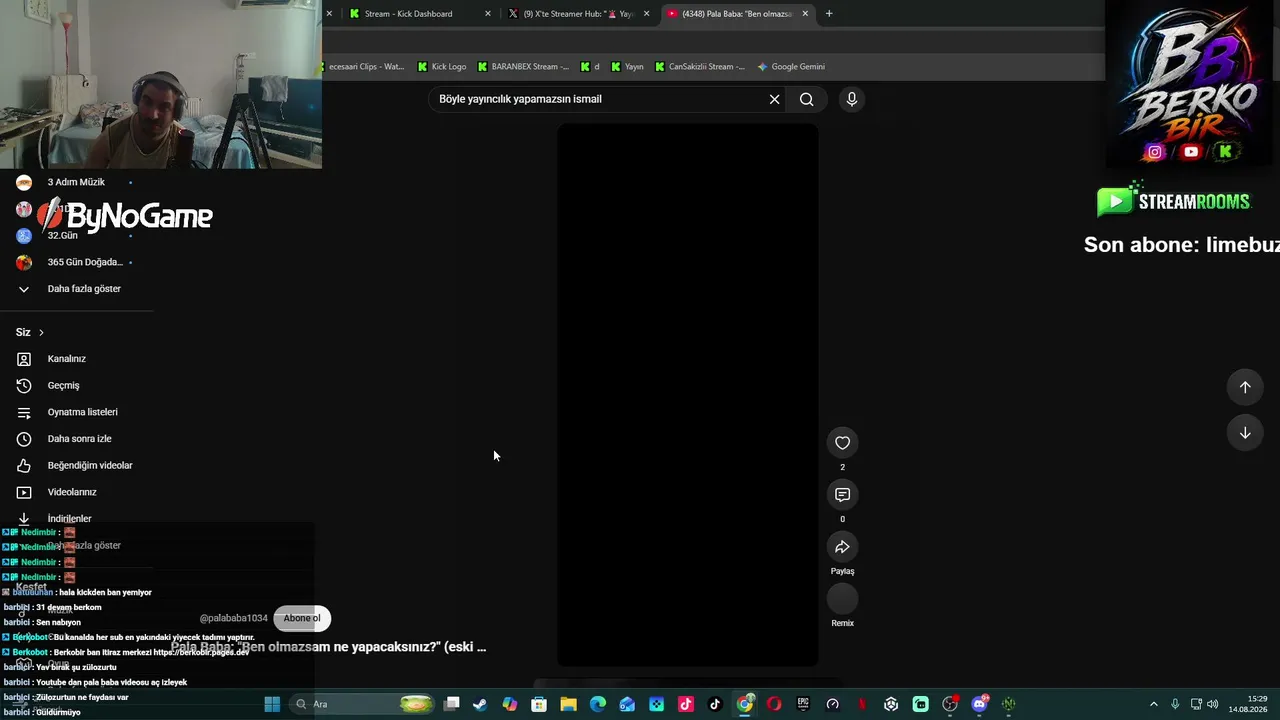Close the Kick Dashboard tab
Viewport: 1280px width, 720px height.
(488, 14)
